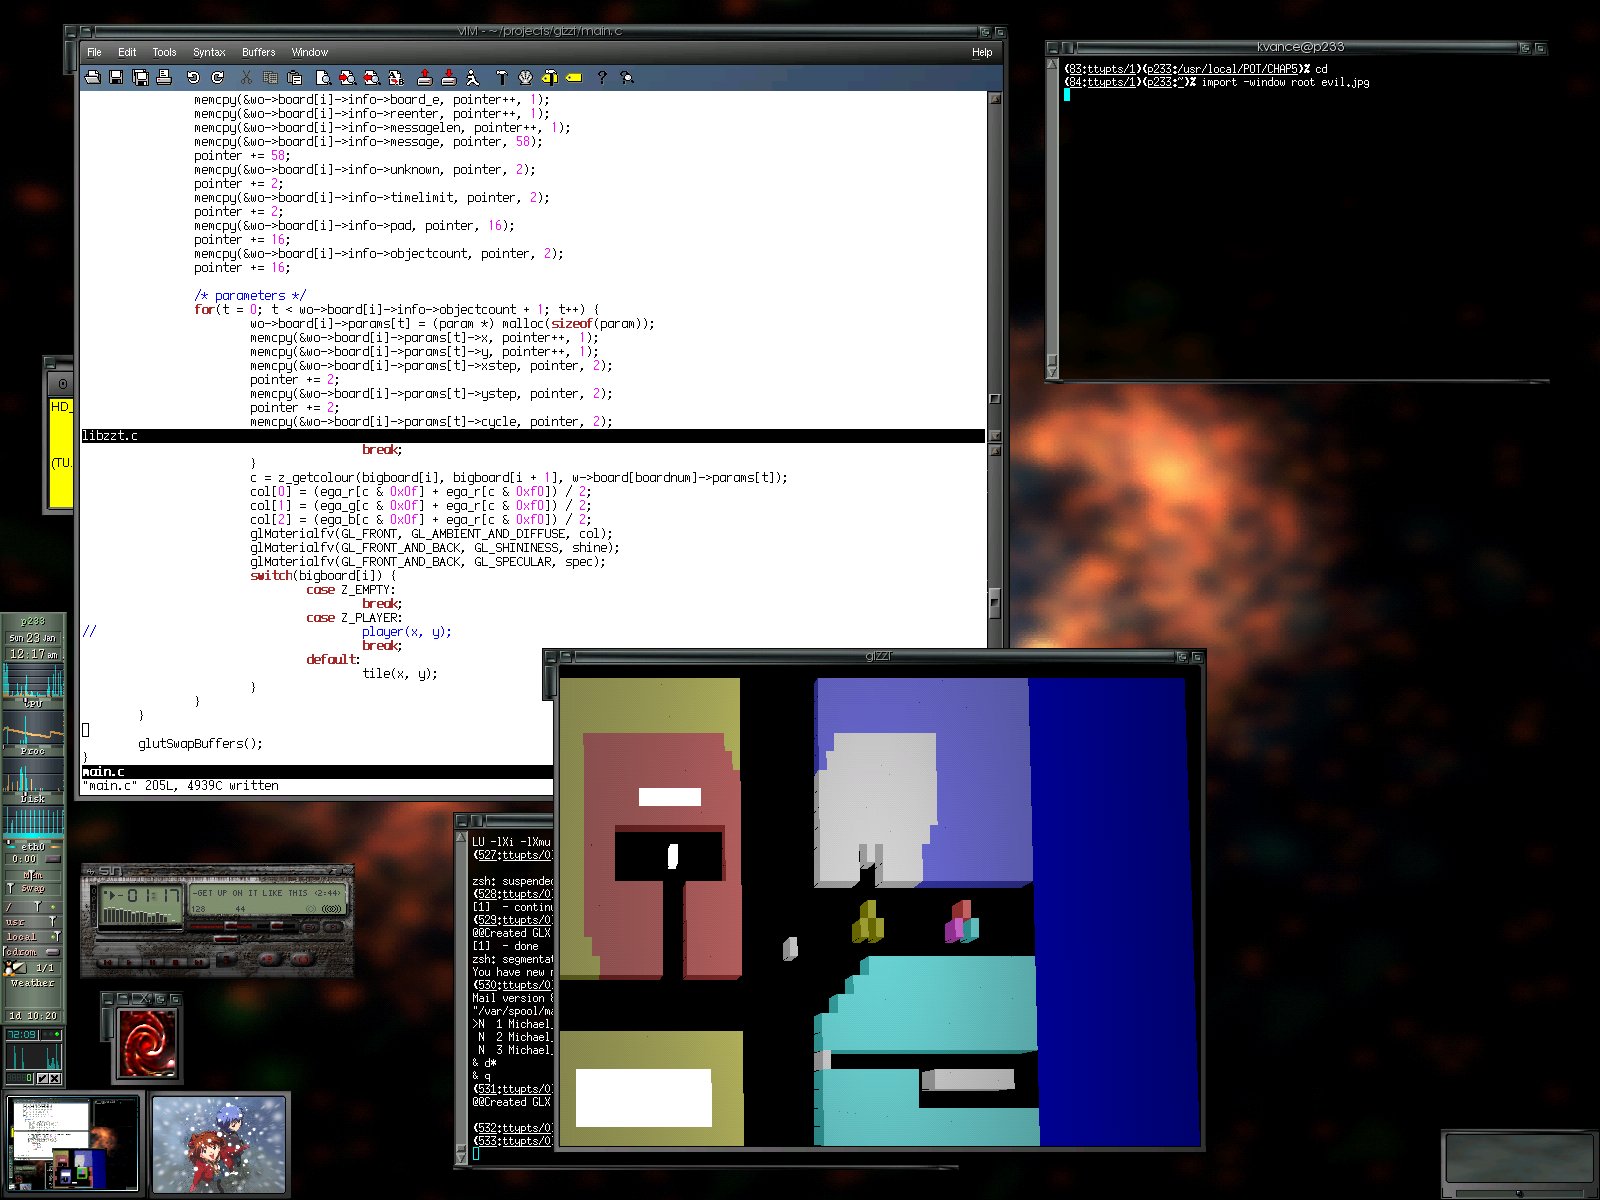1600x1200 pixels.
Task: Click the Open file icon in Vim toolbar
Action: click(93, 77)
